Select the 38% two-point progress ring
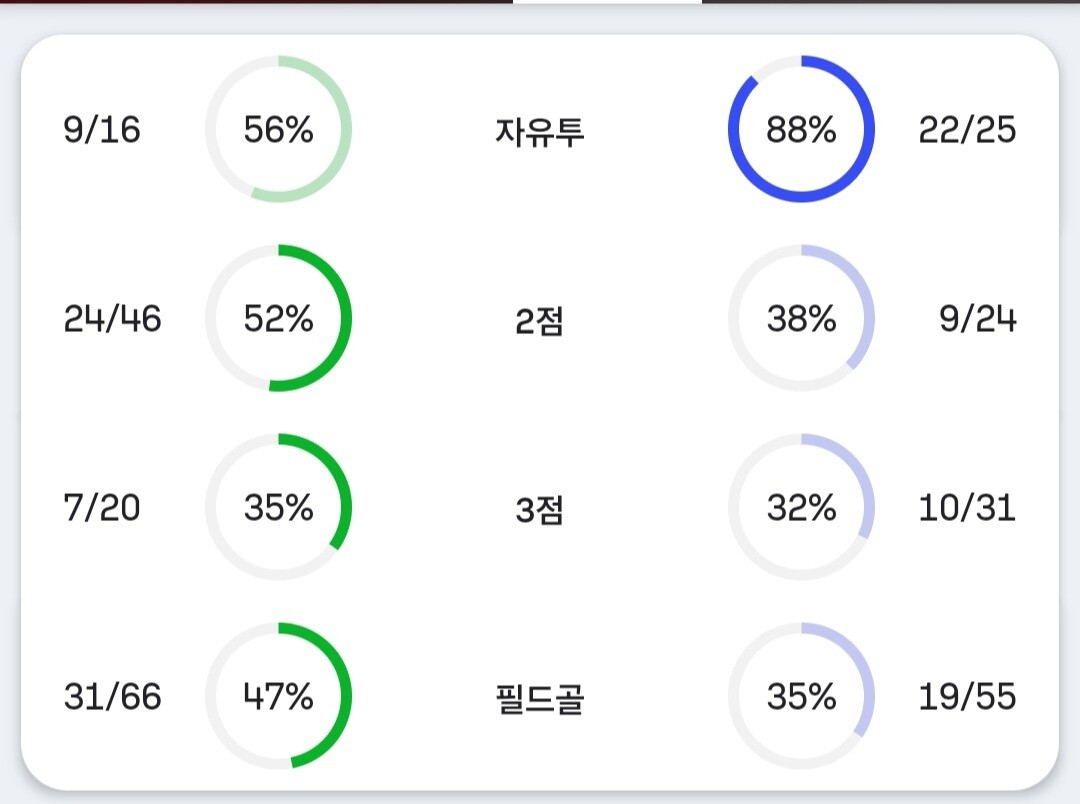Viewport: 1080px width, 804px height. tap(801, 318)
